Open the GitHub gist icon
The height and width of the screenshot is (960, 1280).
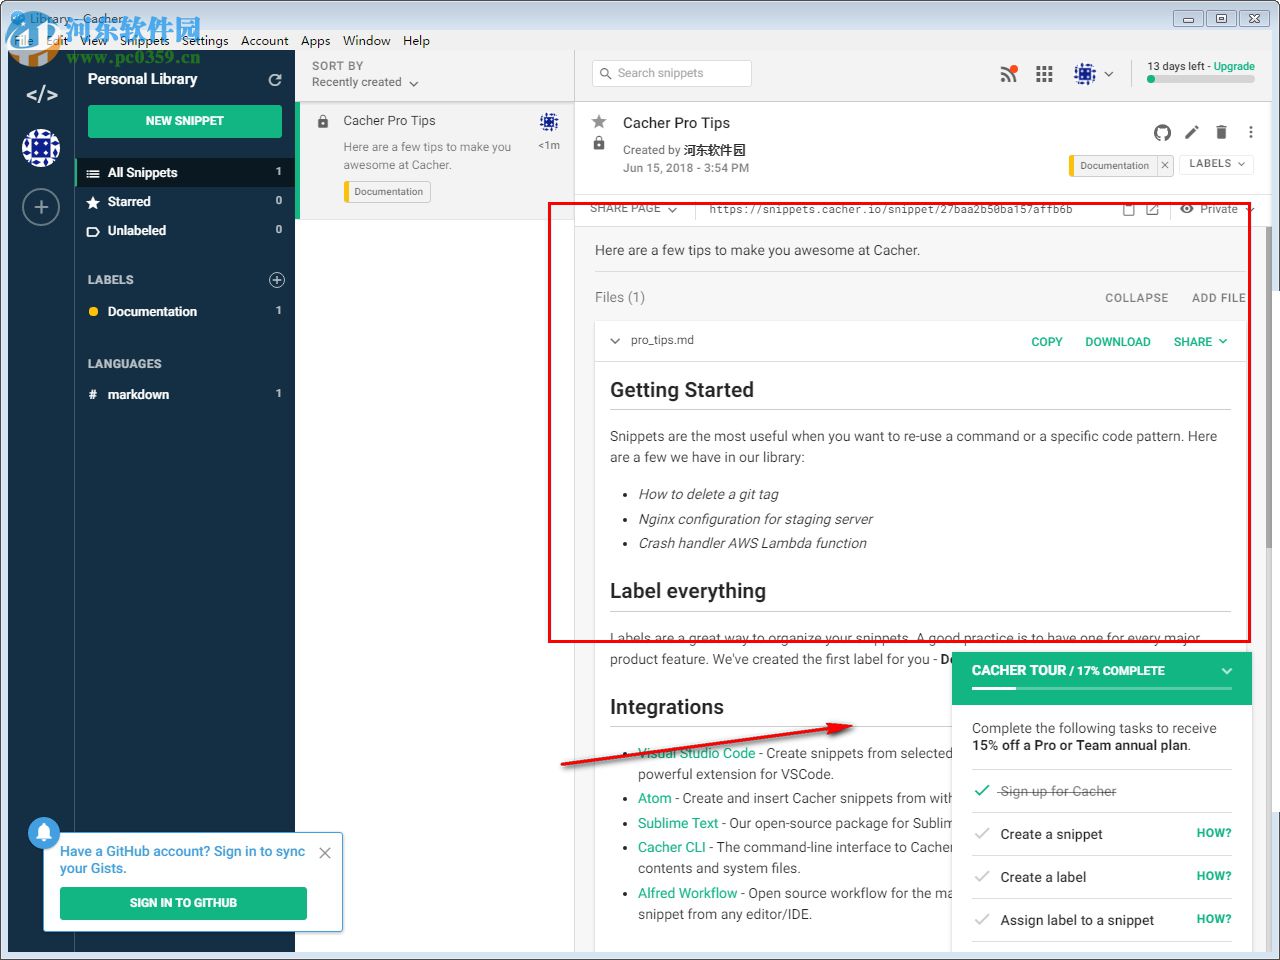tap(1162, 132)
